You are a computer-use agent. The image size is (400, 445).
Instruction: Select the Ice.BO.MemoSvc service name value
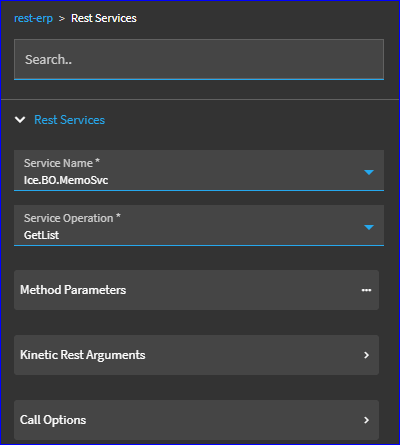pyautogui.click(x=66, y=180)
